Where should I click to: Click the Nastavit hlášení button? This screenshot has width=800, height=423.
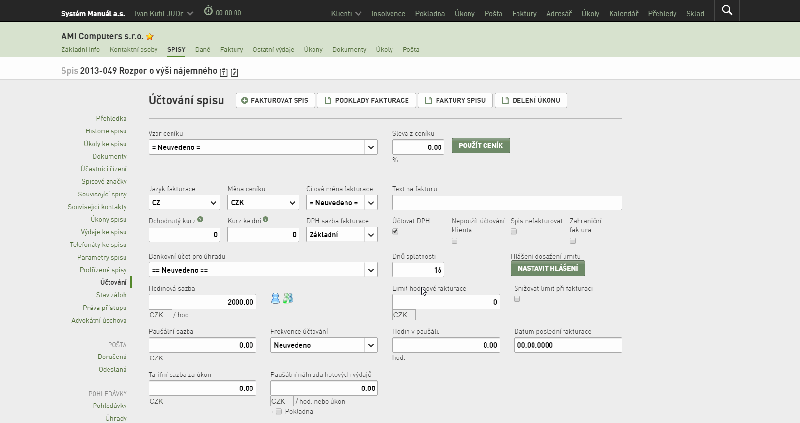548,268
